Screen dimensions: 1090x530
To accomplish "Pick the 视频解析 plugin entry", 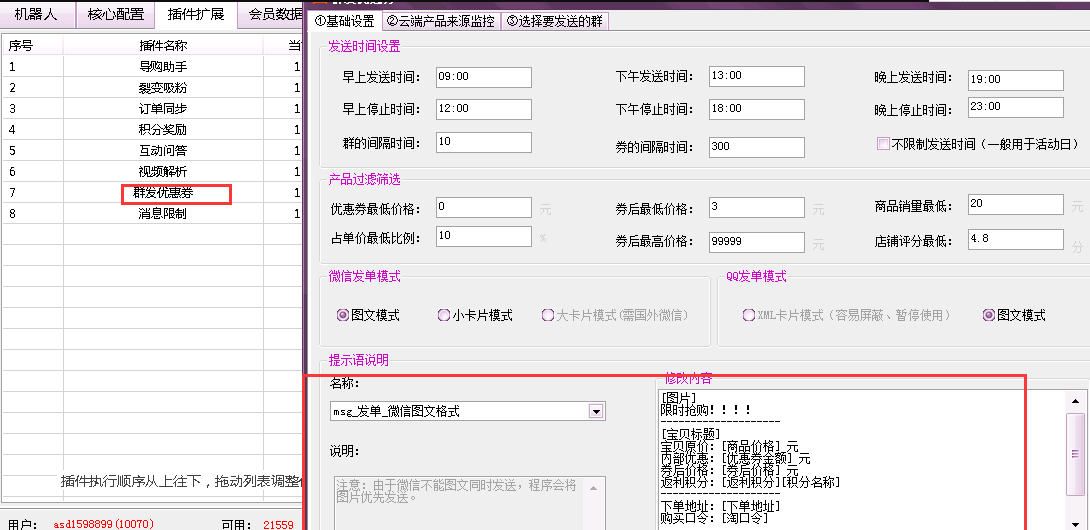I will click(162, 172).
